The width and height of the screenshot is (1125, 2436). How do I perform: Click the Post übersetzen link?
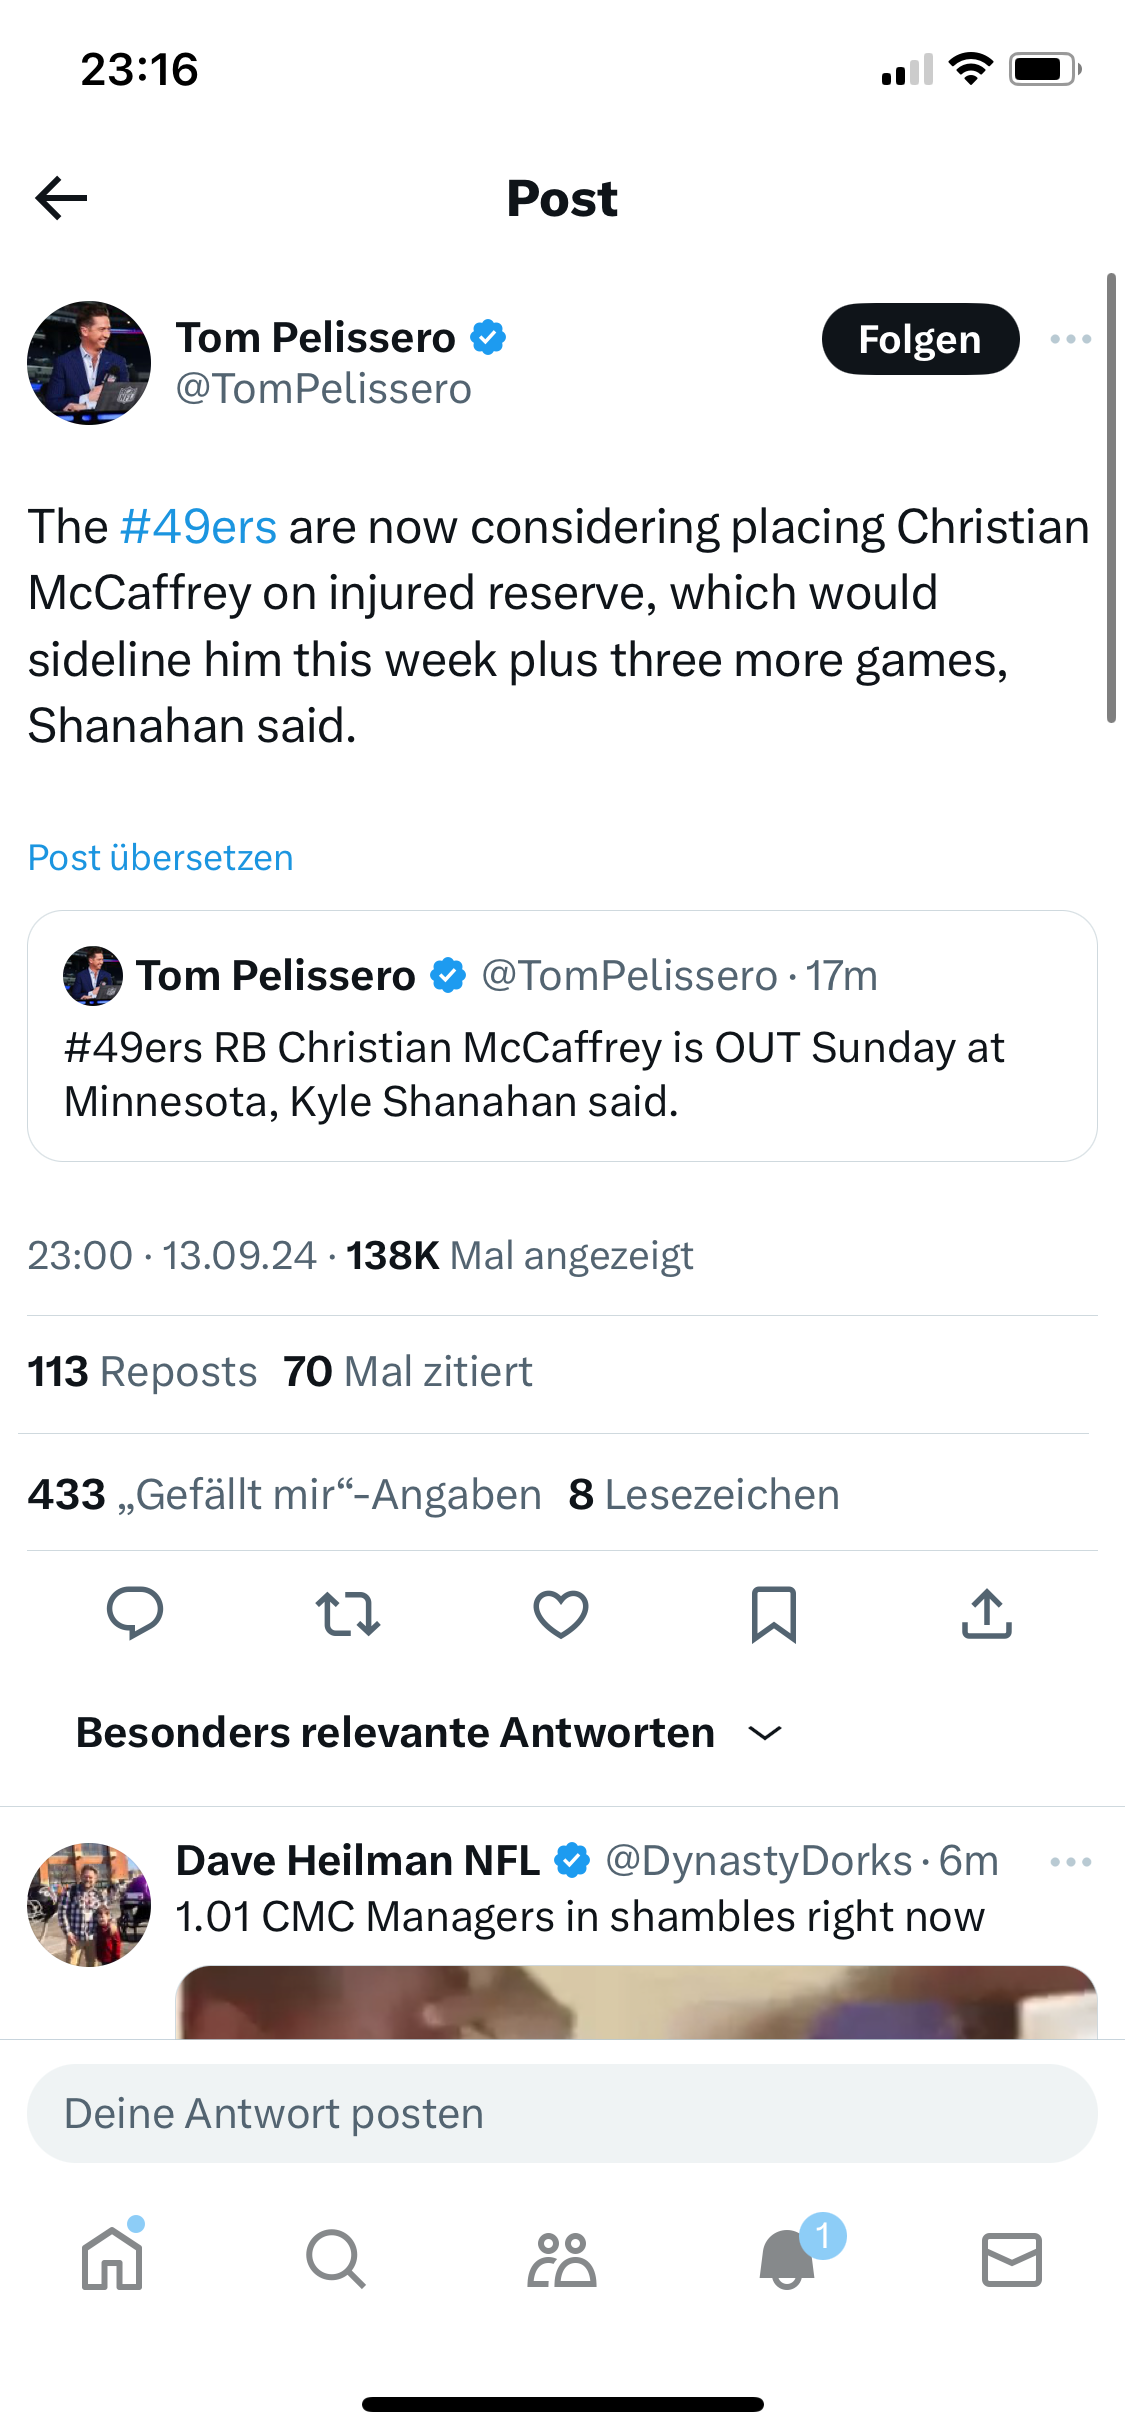pos(161,858)
